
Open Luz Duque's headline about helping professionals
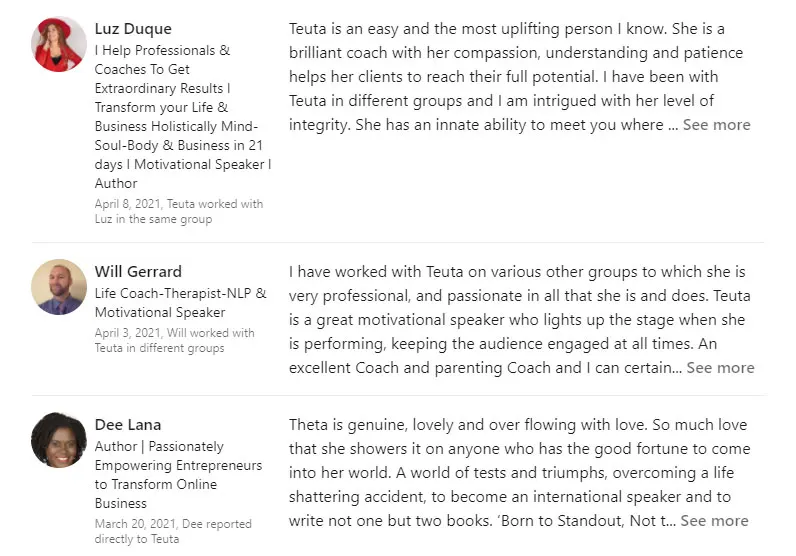click(183, 117)
